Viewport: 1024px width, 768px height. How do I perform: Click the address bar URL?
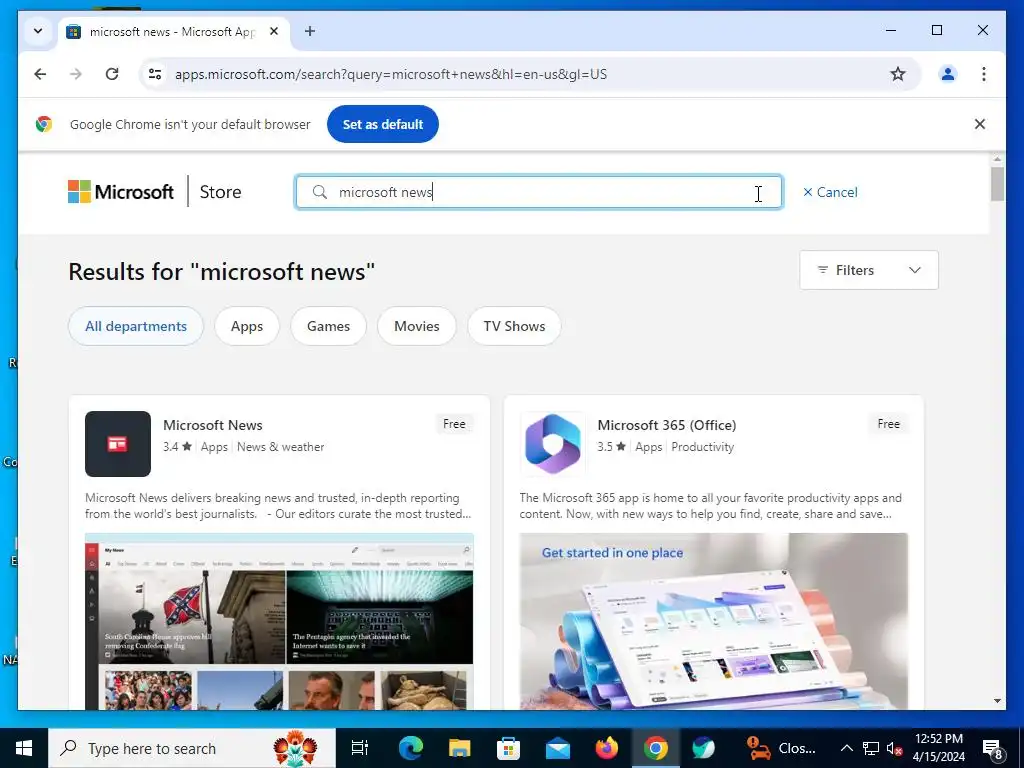[x=391, y=74]
